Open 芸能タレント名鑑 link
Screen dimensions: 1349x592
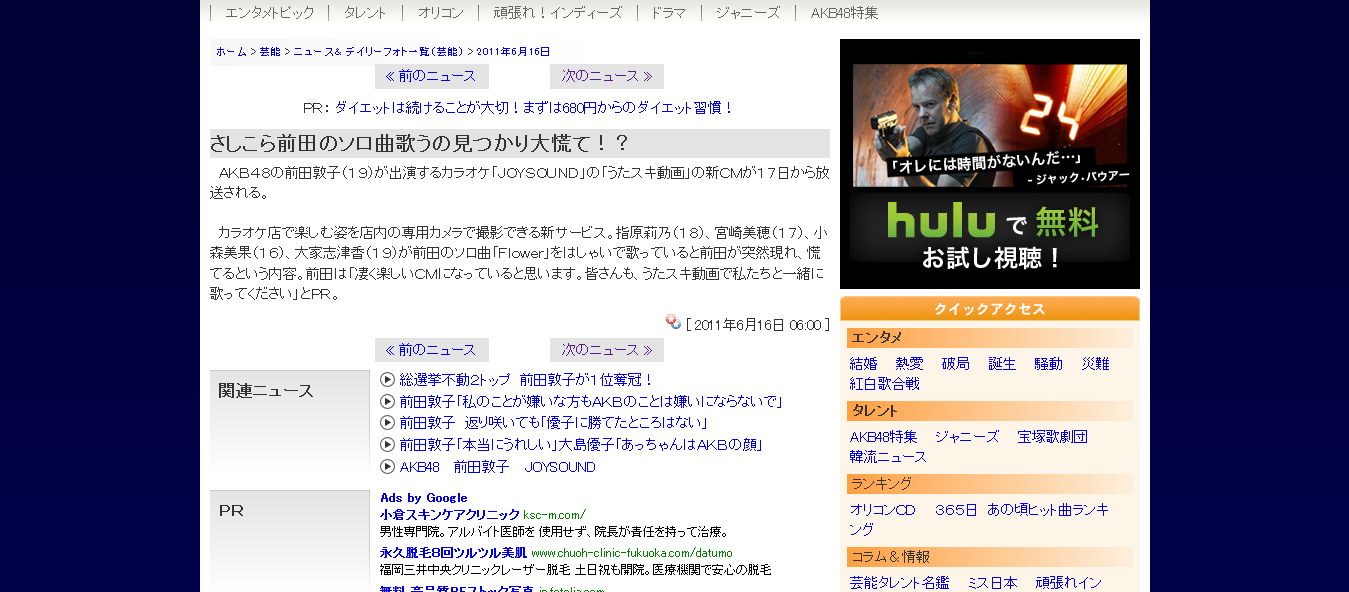click(x=900, y=583)
